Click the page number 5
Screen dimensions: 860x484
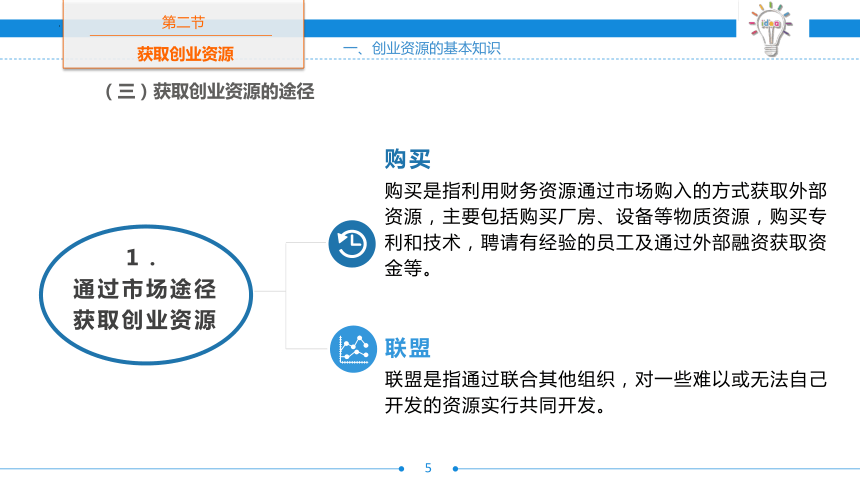[428, 468]
